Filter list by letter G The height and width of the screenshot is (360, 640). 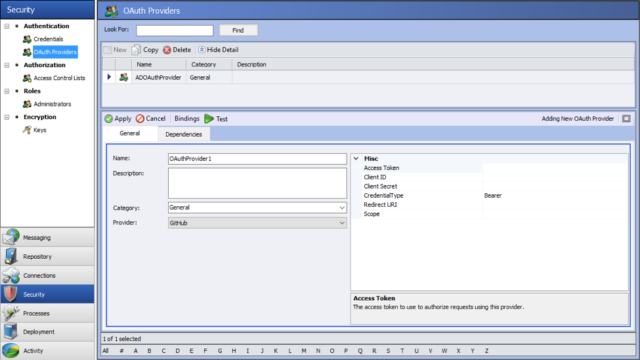click(220, 351)
